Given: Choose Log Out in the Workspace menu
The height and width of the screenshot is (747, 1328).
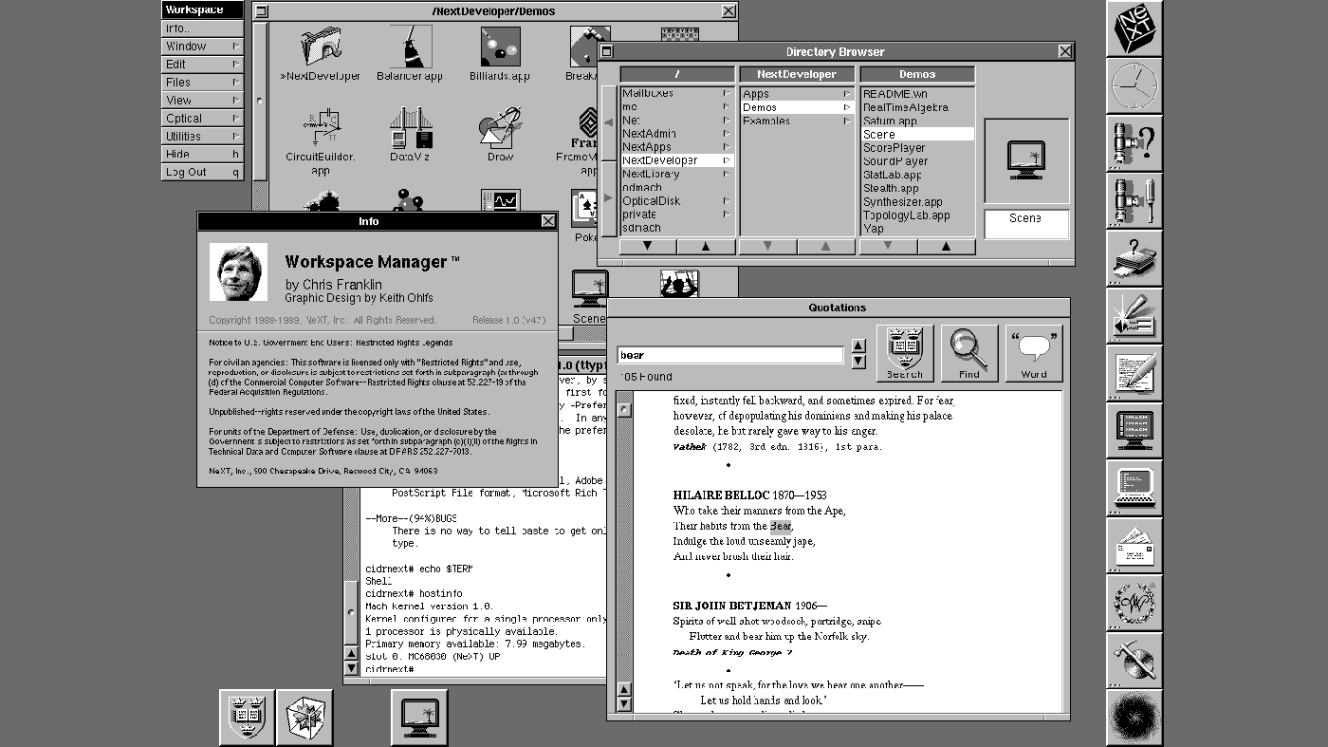Looking at the screenshot, I should (203, 172).
